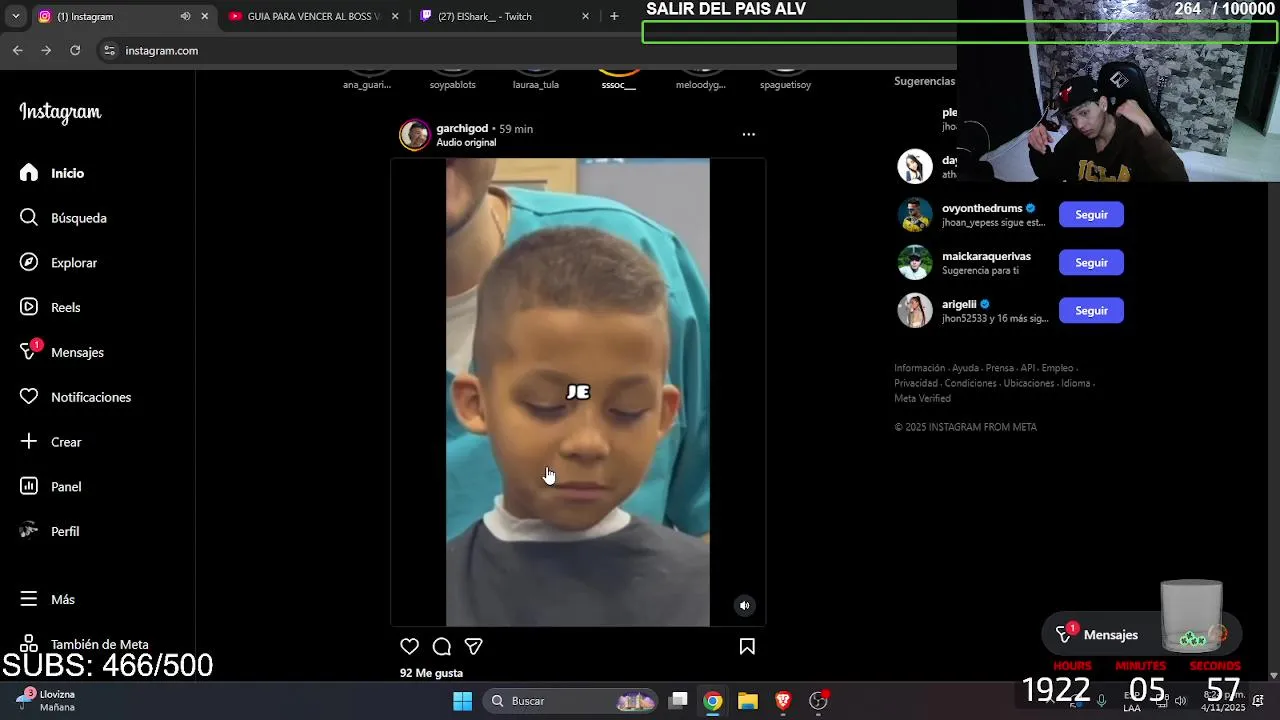Open post options three-dot menu
1280x720 pixels.
click(748, 134)
